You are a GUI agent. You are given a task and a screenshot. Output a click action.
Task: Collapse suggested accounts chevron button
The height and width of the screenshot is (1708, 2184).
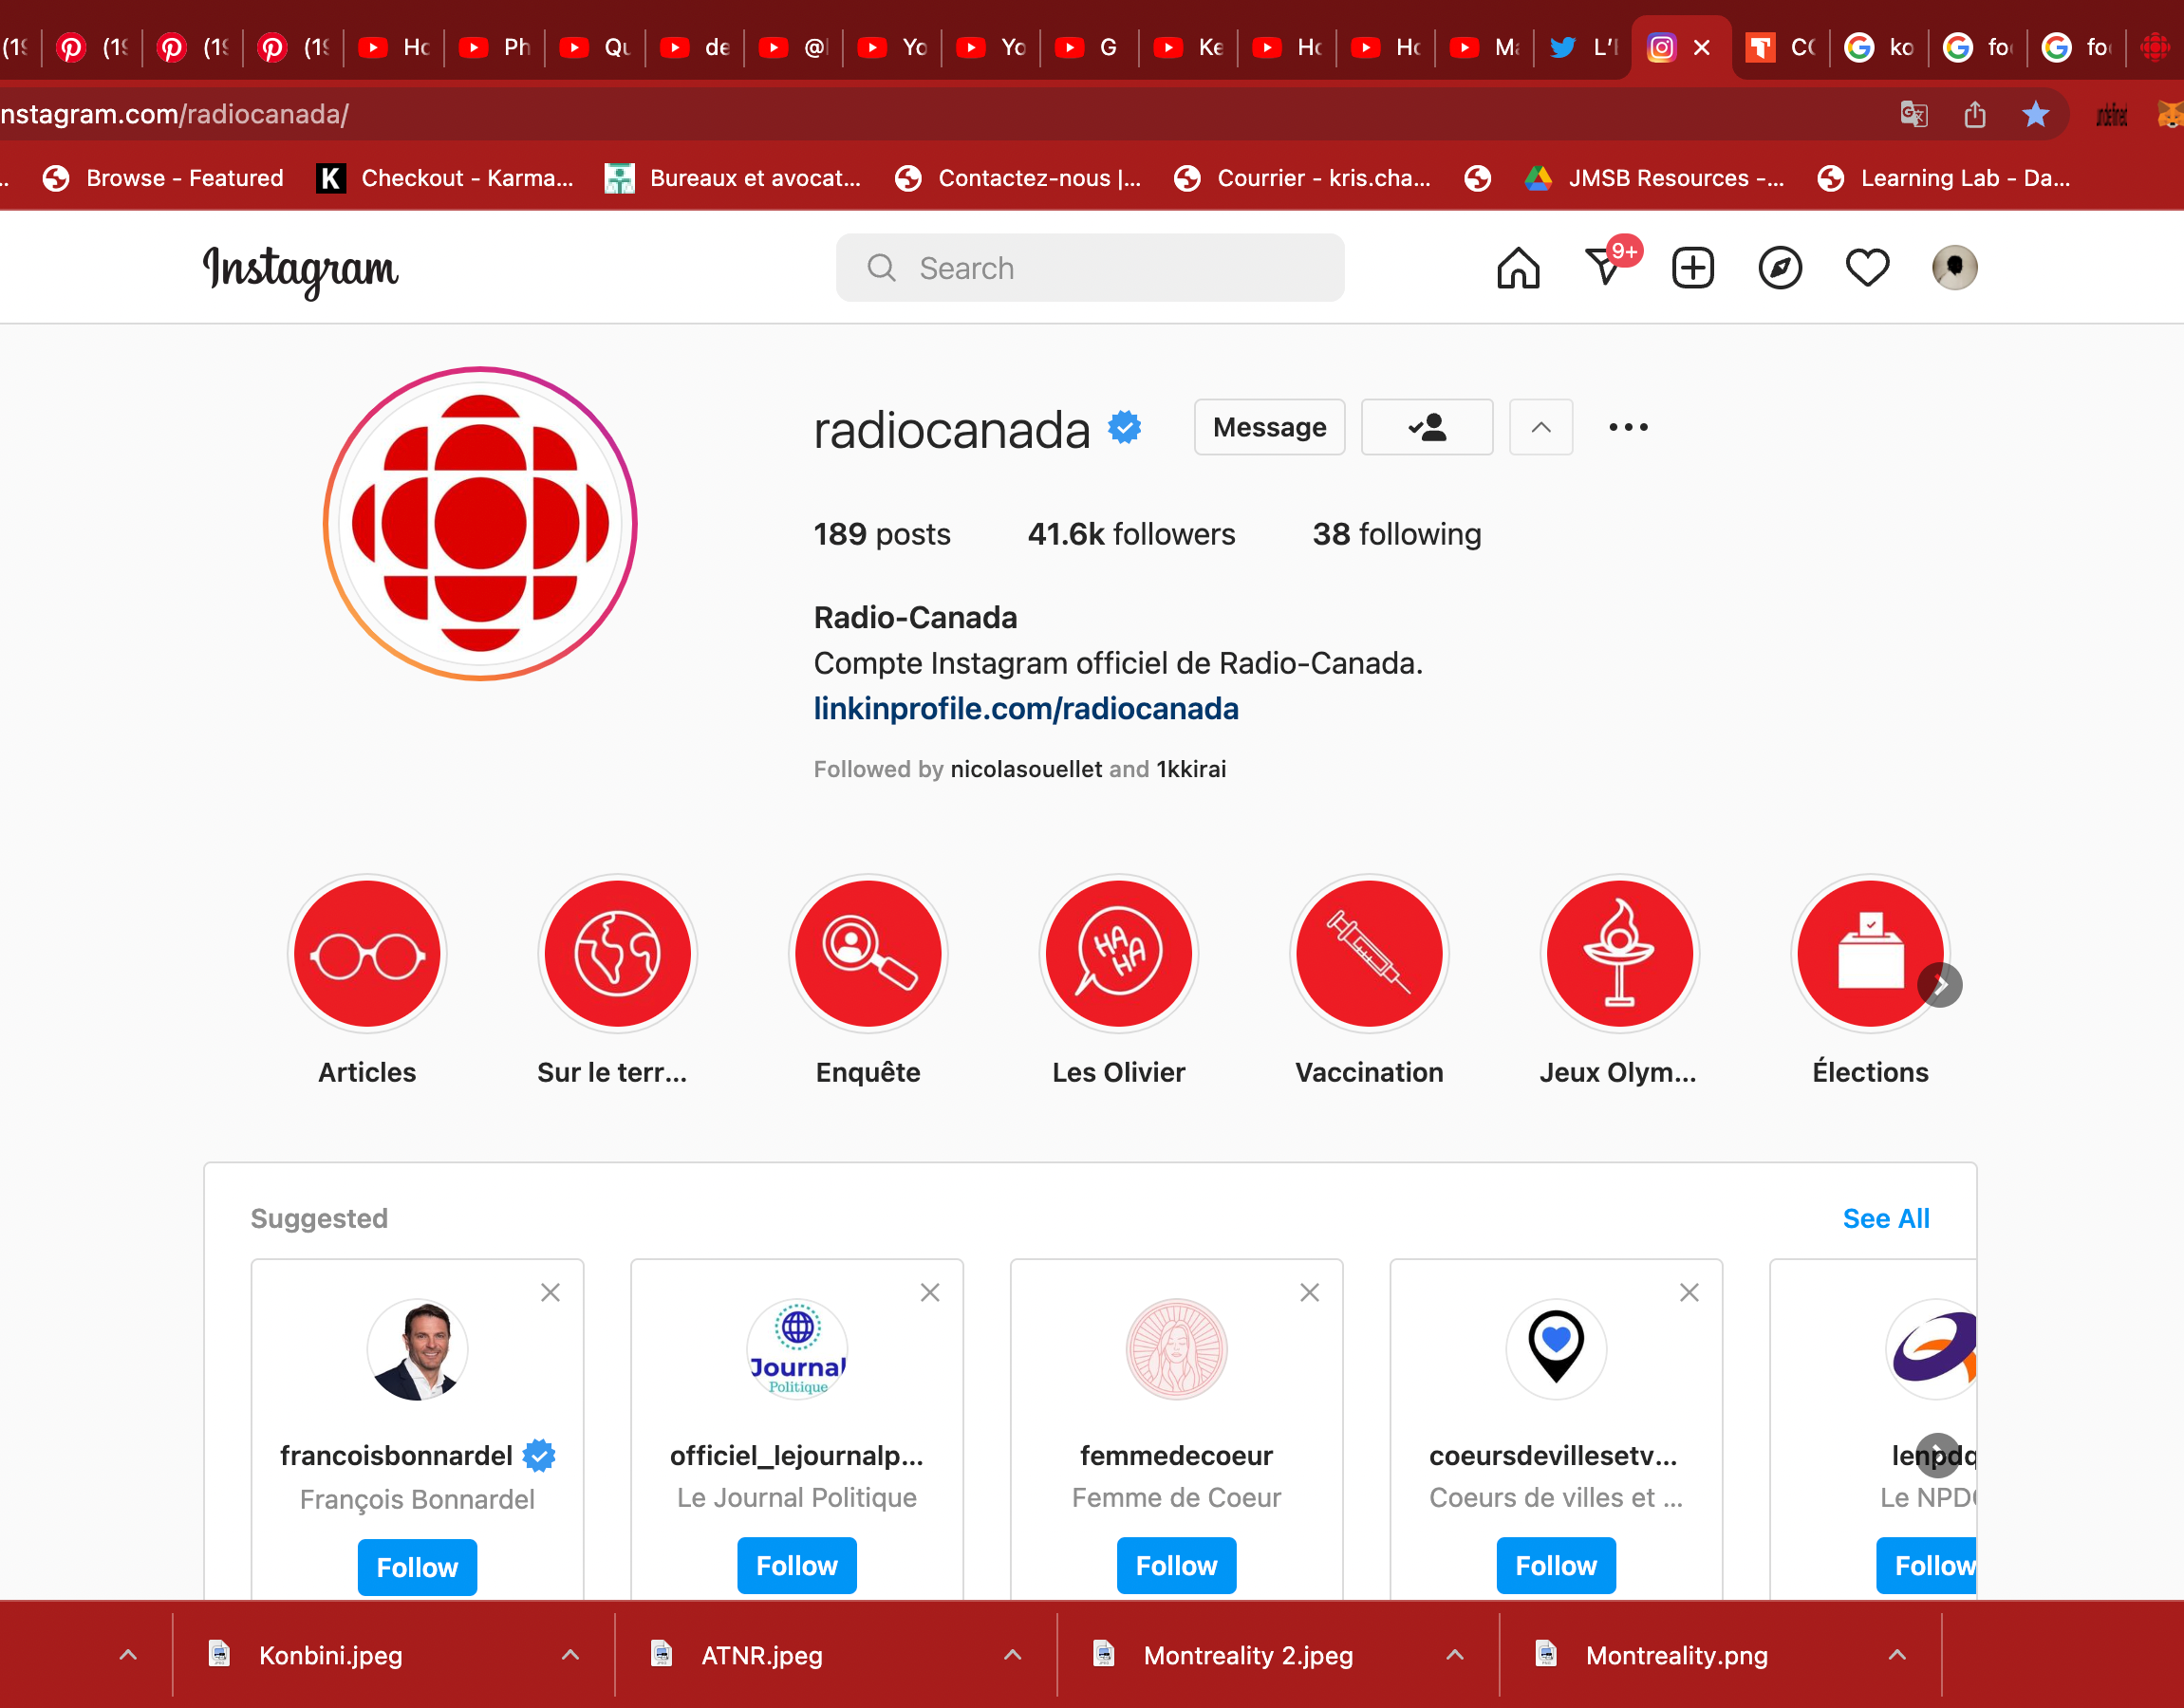[x=1541, y=427]
